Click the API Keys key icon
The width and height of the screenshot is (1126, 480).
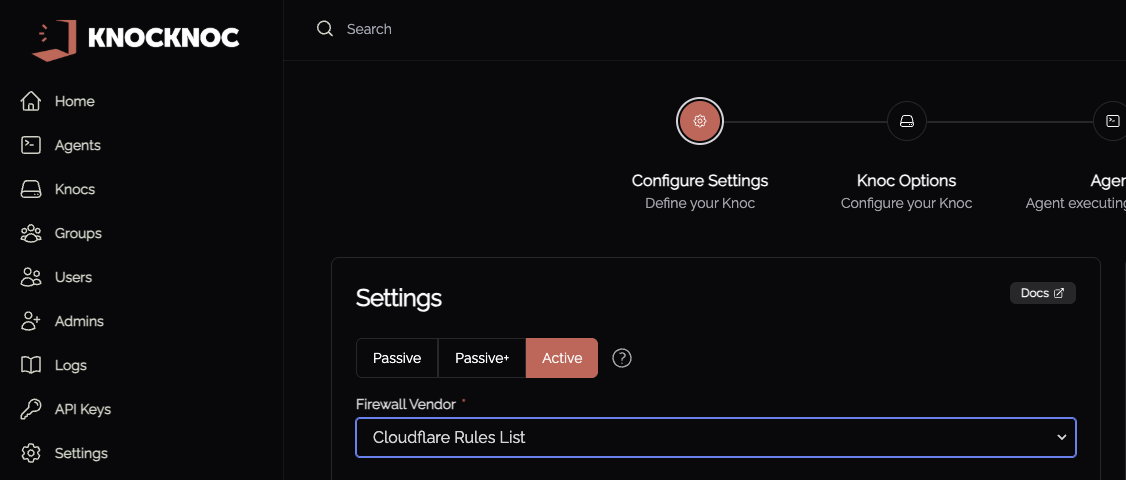click(31, 409)
